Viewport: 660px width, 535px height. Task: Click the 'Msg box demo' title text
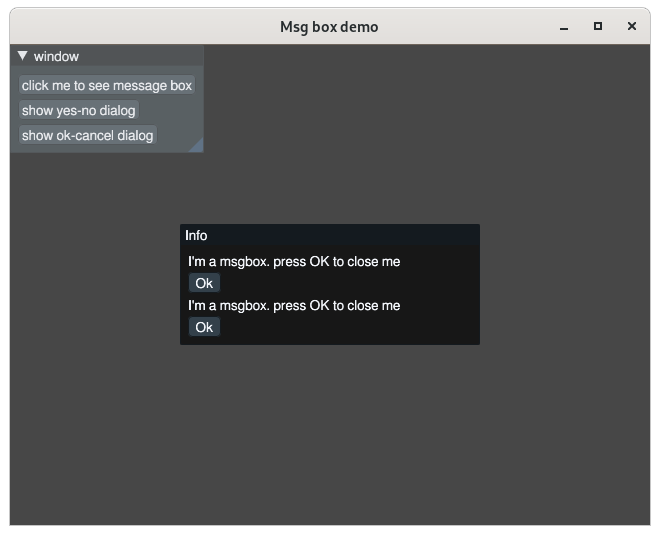click(329, 27)
